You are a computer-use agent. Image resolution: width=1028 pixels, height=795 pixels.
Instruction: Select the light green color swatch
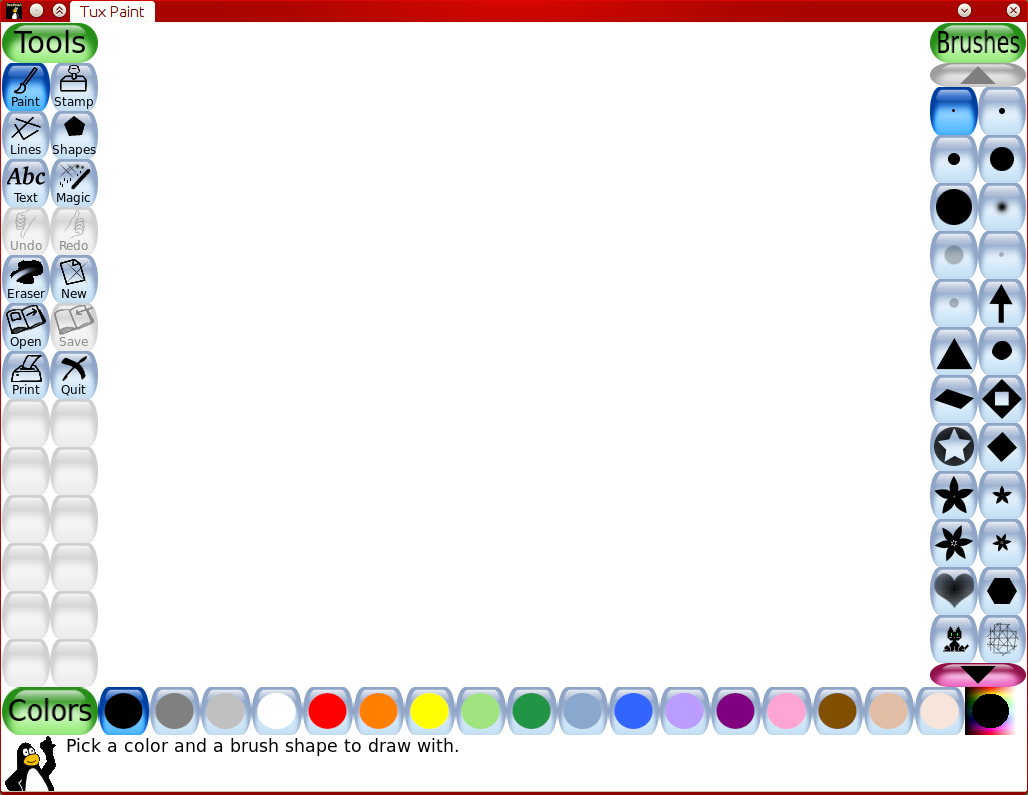coord(480,710)
